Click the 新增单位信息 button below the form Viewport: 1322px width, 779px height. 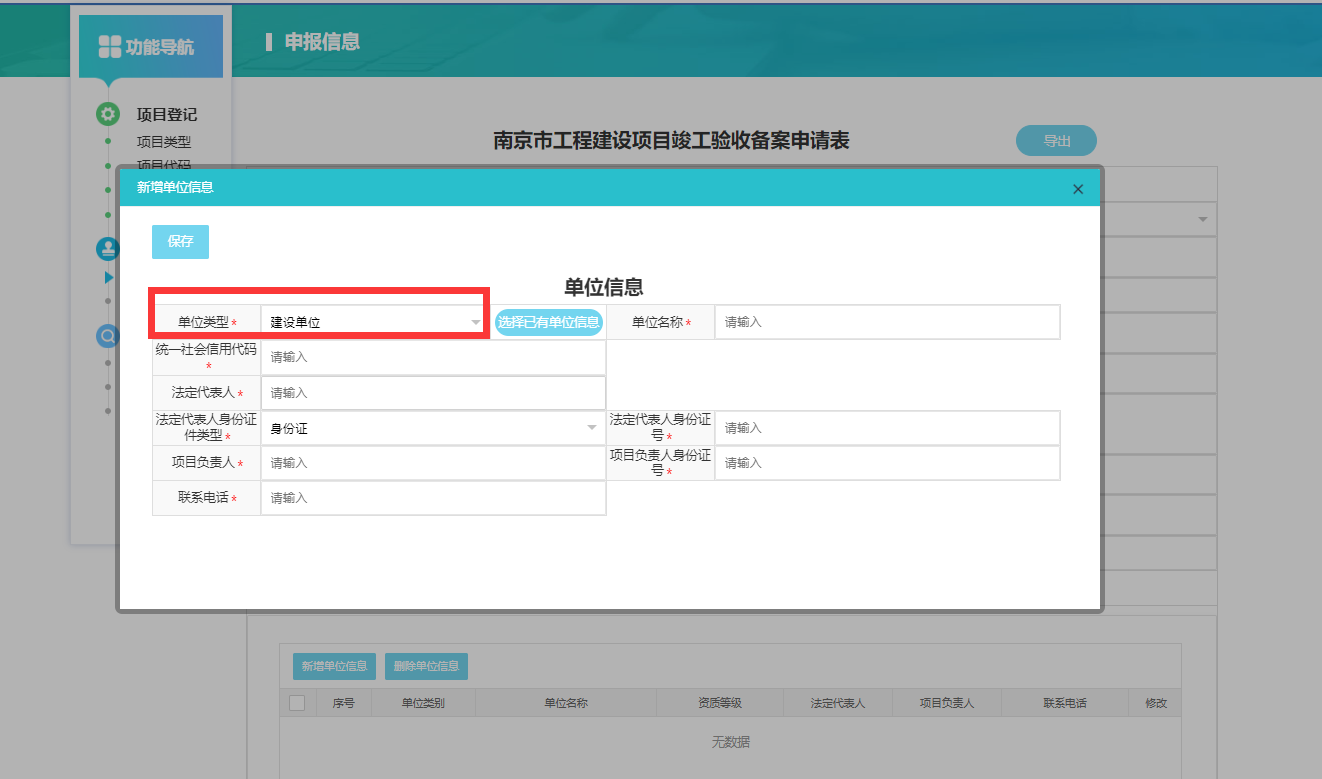click(334, 666)
